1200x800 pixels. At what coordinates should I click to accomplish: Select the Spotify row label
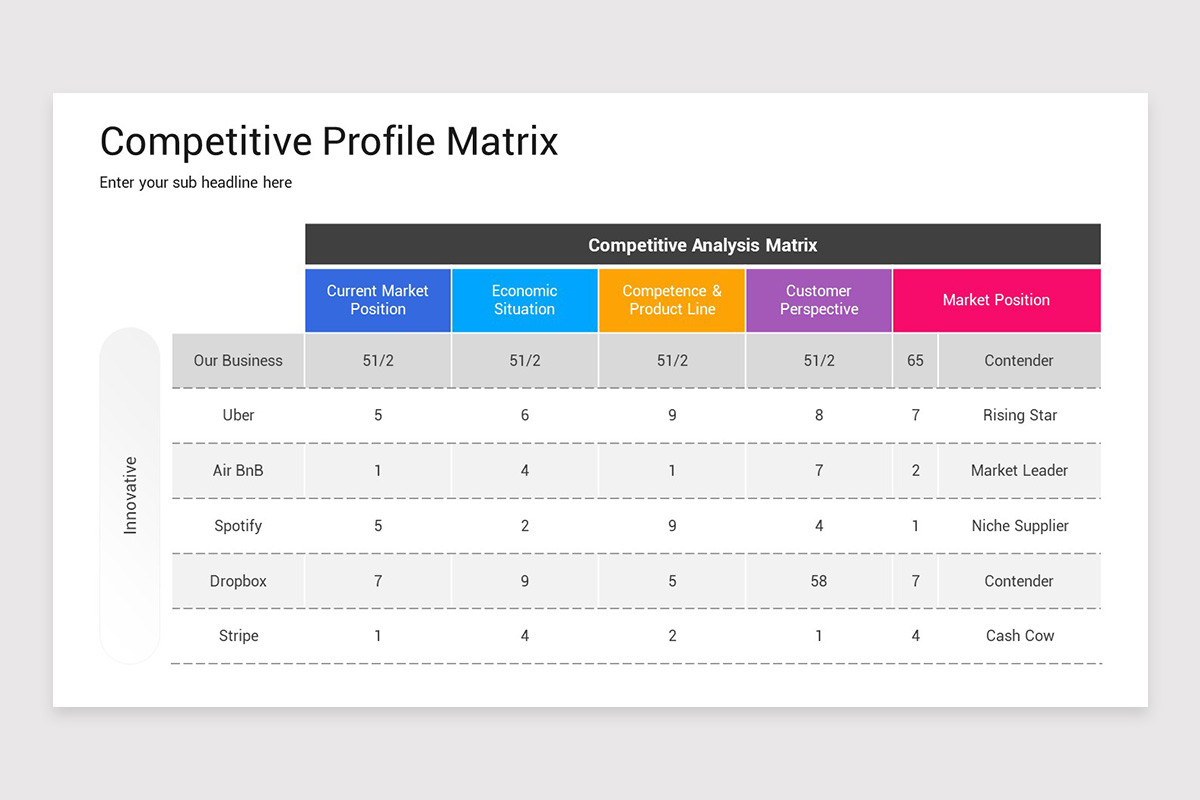(237, 525)
